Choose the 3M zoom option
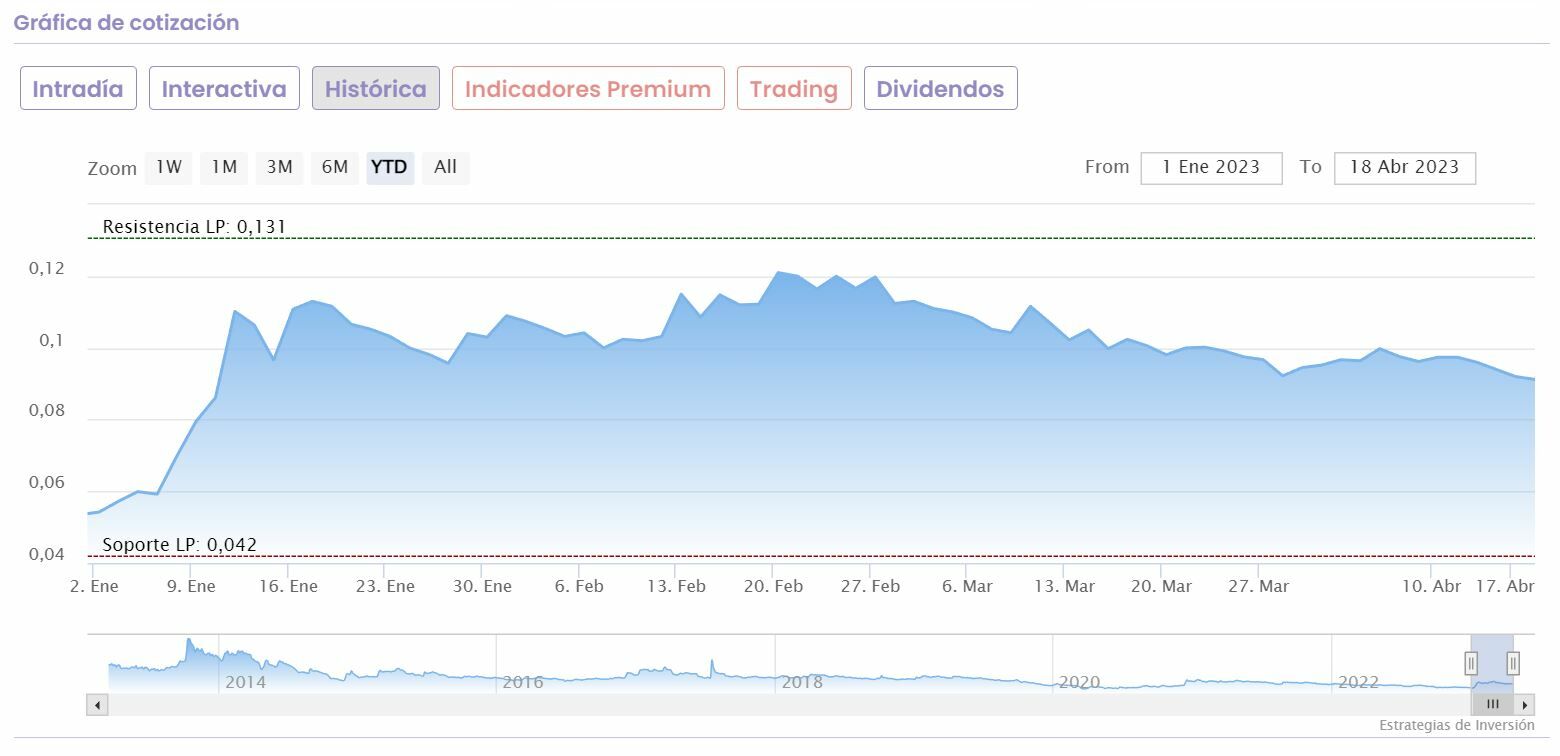The height and width of the screenshot is (756, 1560). (x=280, y=168)
